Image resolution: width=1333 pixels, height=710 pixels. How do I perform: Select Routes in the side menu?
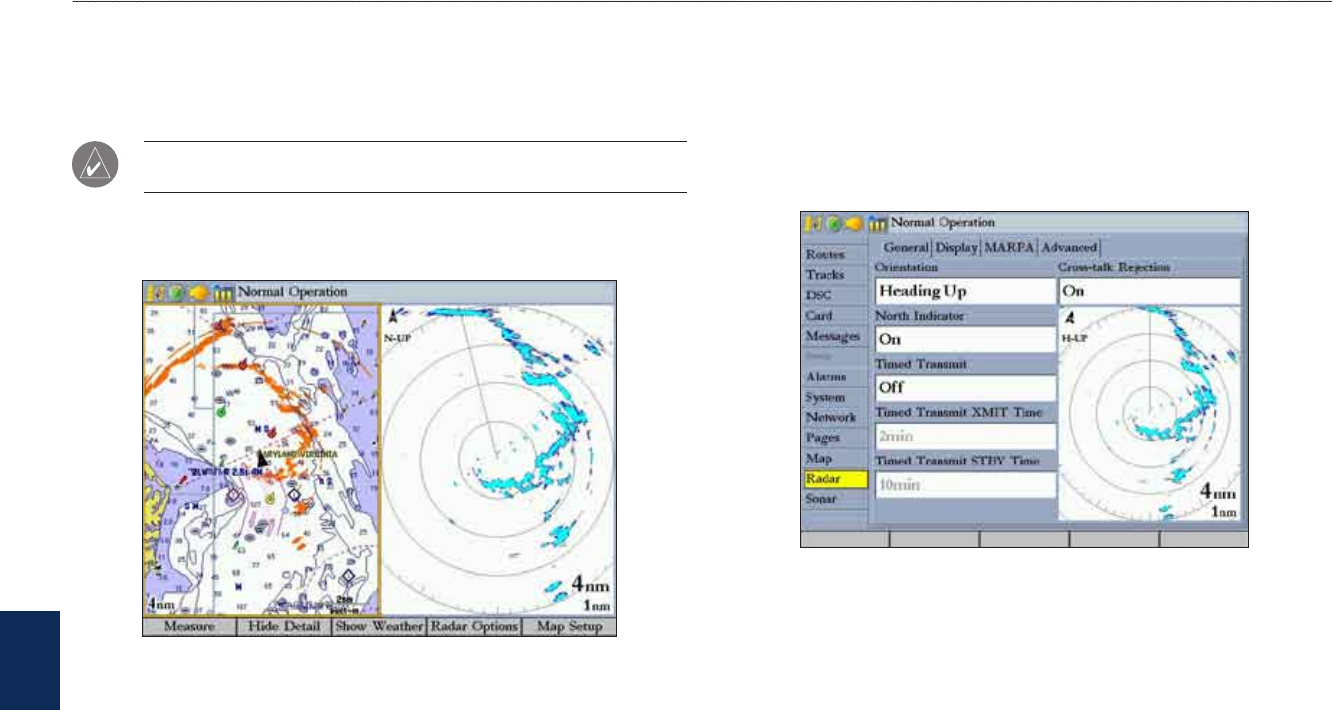(834, 255)
